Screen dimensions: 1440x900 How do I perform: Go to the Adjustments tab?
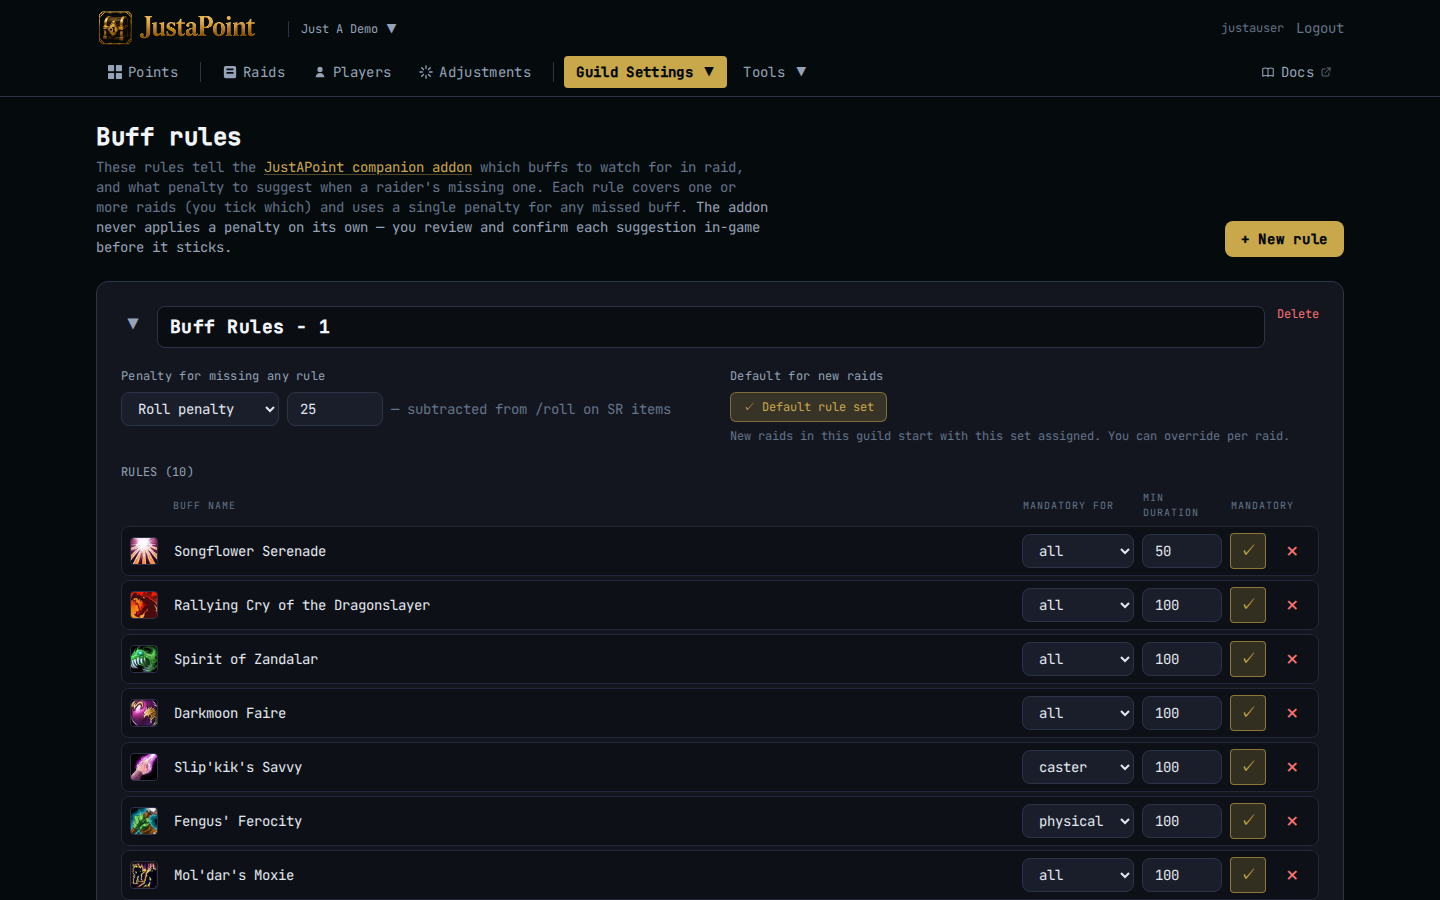point(475,72)
